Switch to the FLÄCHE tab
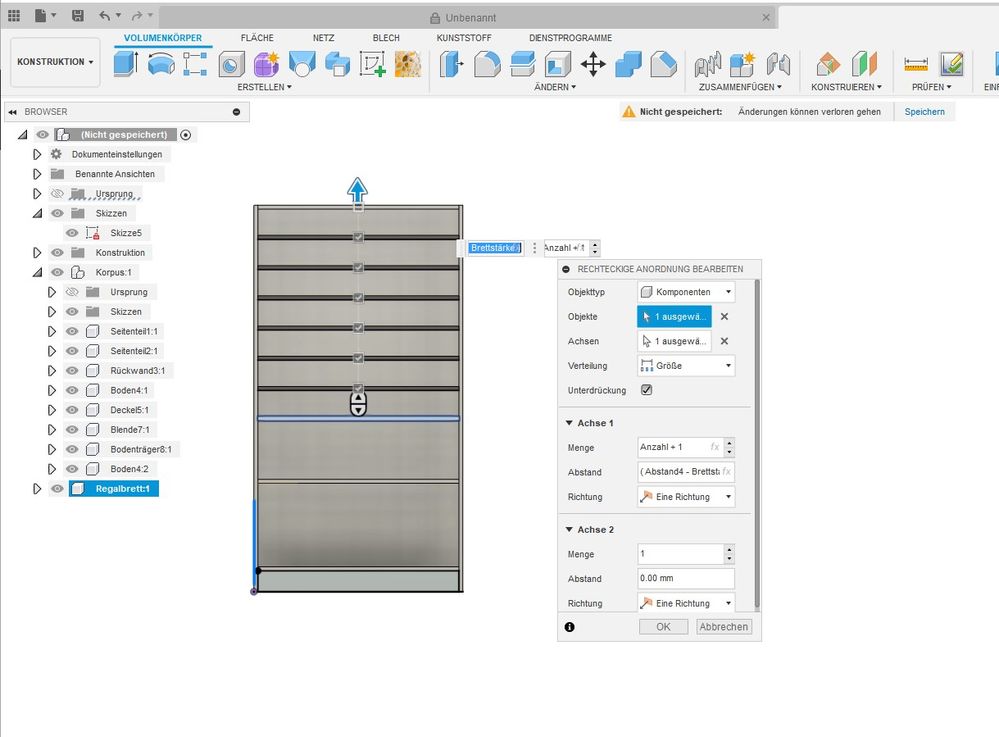Screen dimensions: 999x737 257,38
